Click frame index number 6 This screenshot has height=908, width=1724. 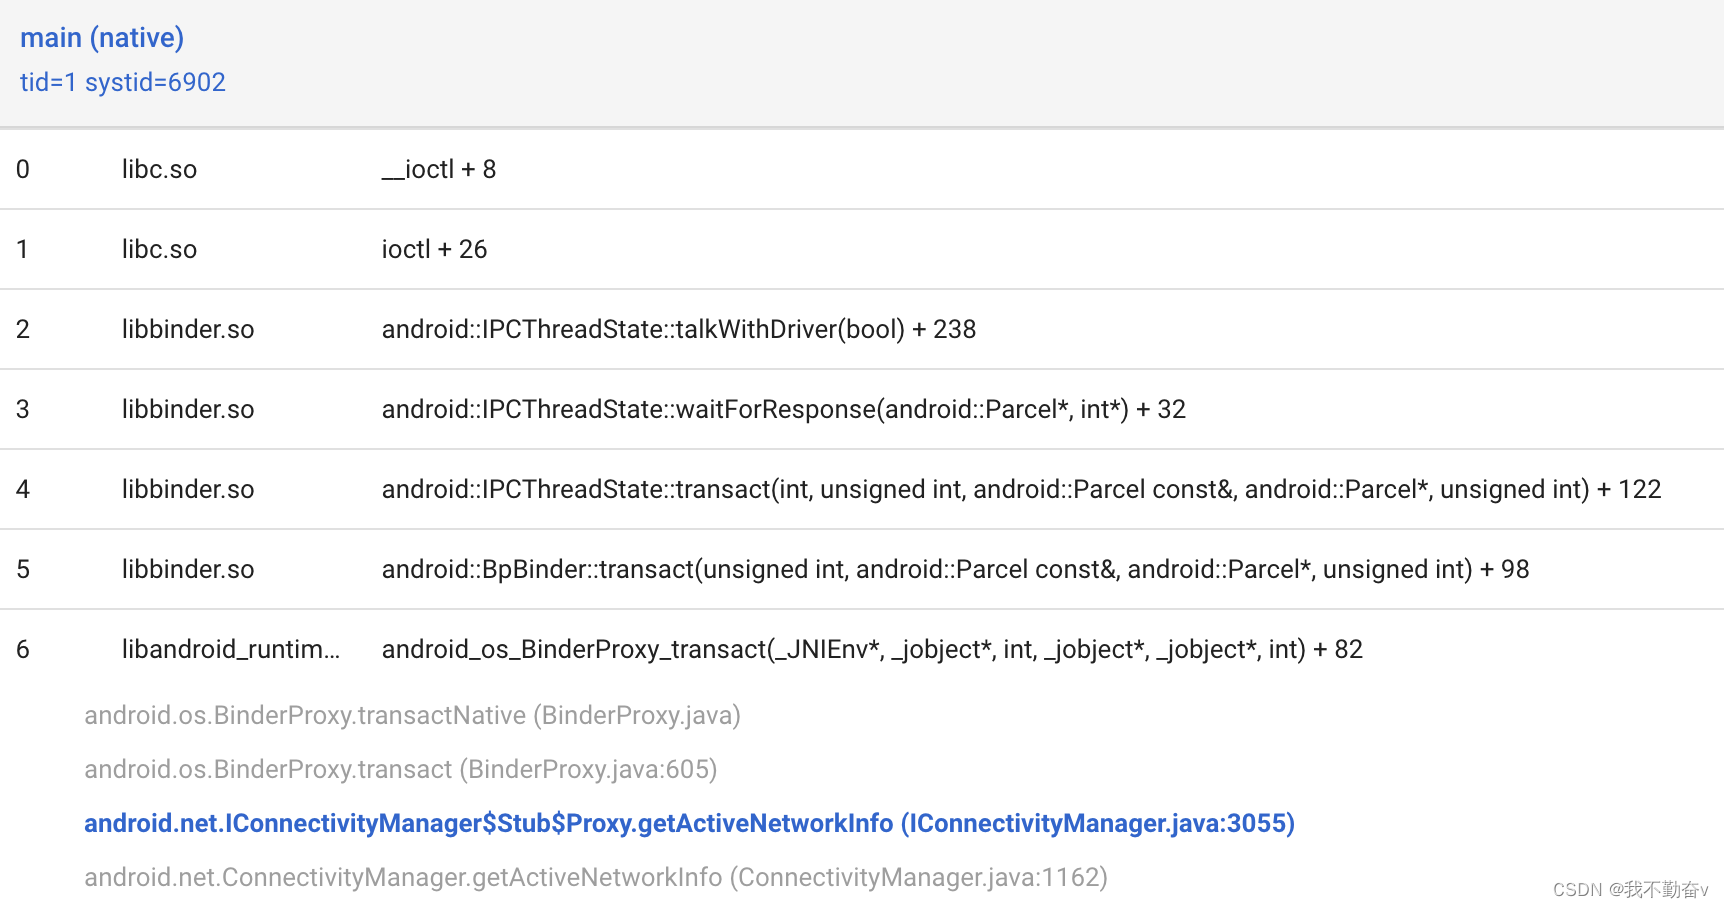click(x=23, y=649)
